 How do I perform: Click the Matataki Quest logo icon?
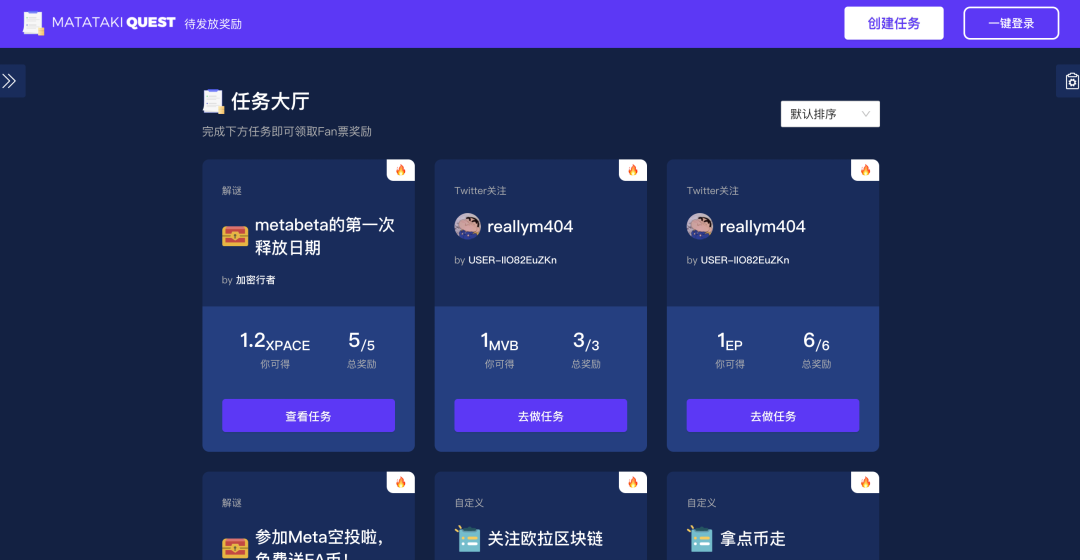pos(32,23)
